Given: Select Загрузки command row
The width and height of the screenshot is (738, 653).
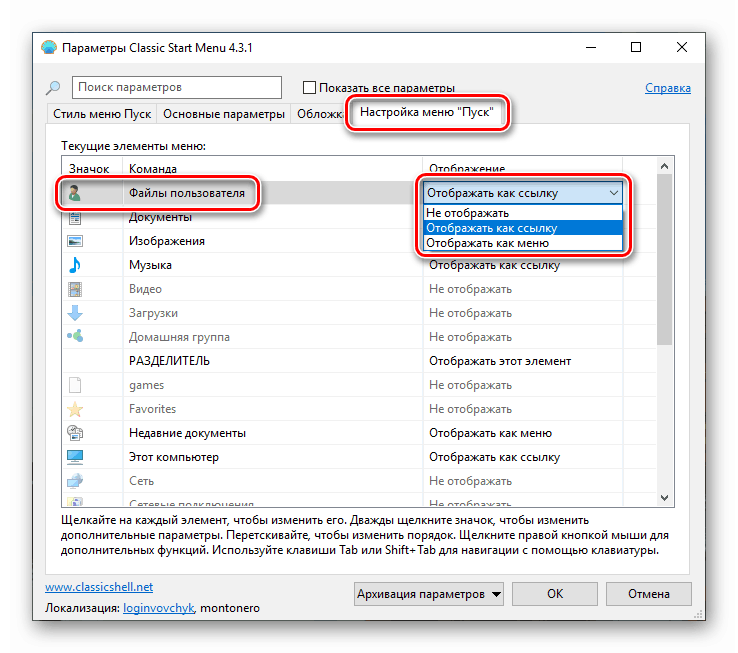Looking at the screenshot, I should (x=153, y=313).
